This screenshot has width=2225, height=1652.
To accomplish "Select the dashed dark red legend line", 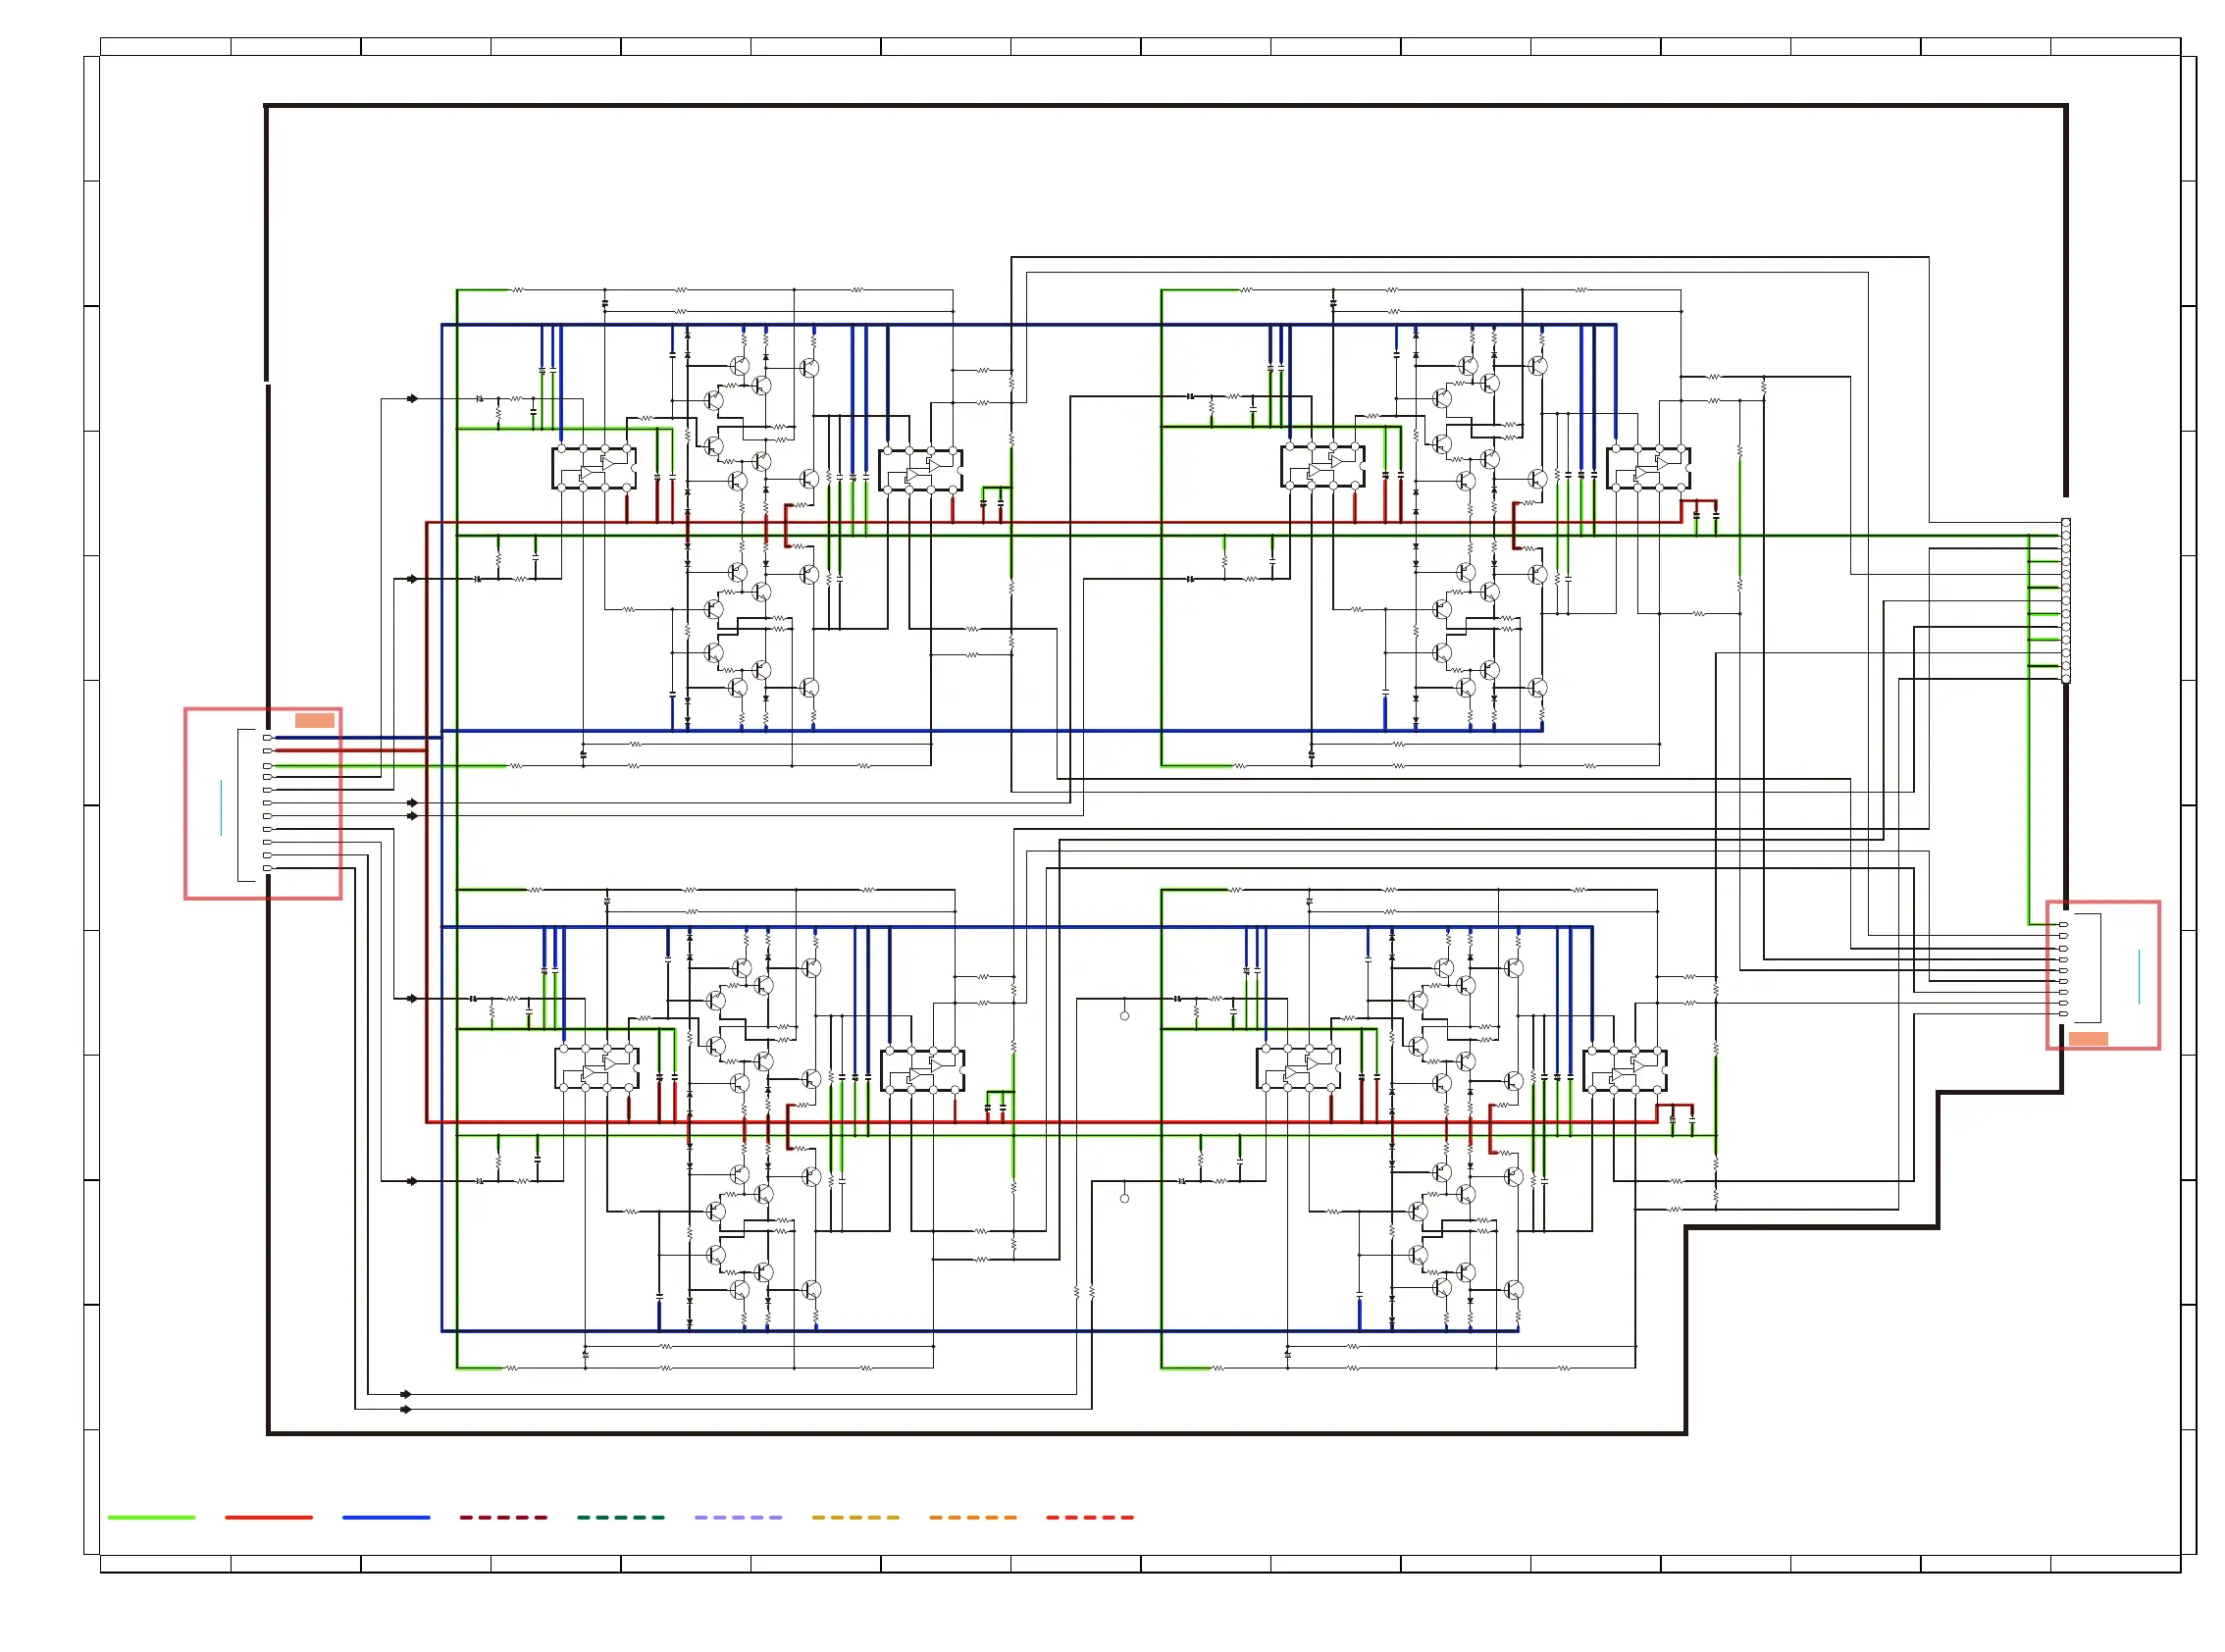I will tap(503, 1518).
